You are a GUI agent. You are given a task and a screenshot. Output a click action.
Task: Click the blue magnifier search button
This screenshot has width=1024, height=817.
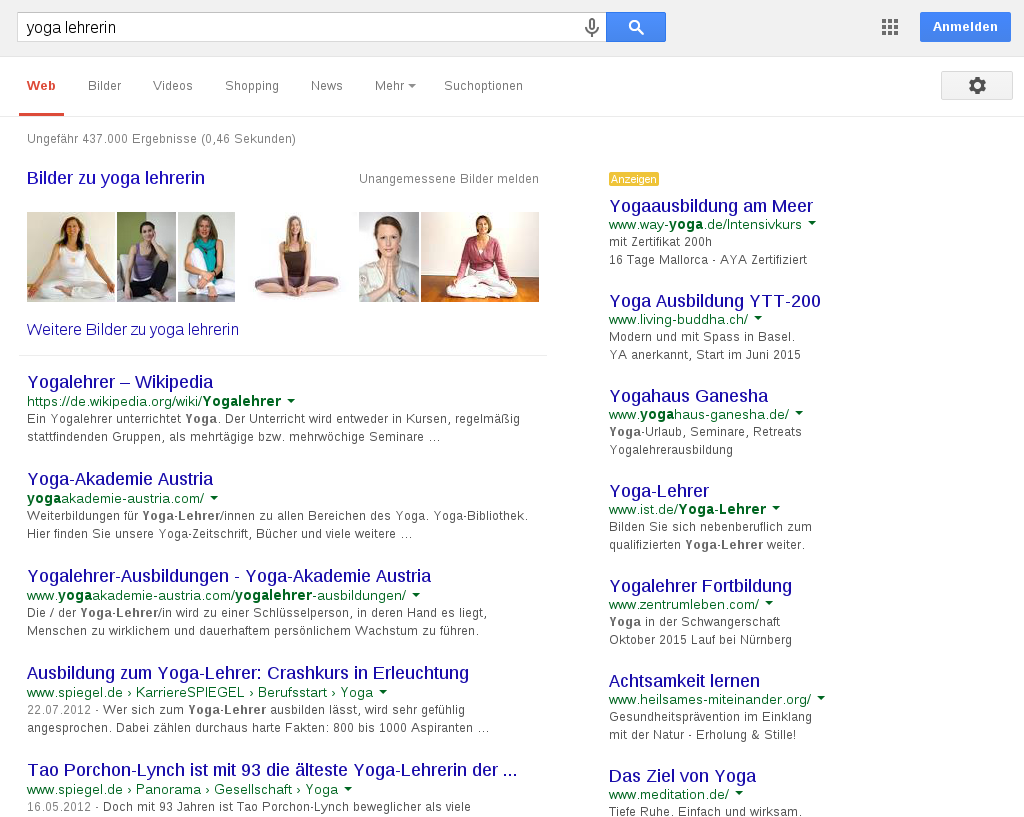click(x=635, y=27)
